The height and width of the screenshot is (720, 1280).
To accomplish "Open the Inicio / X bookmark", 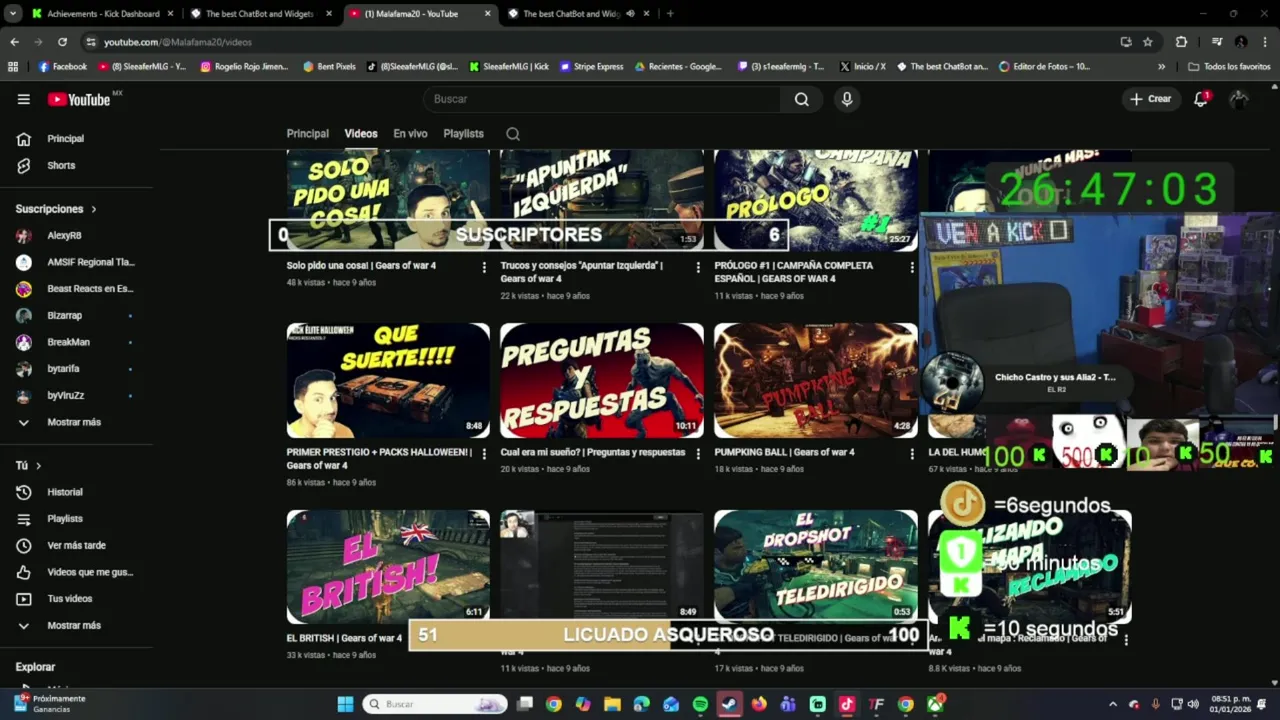I will [x=863, y=67].
